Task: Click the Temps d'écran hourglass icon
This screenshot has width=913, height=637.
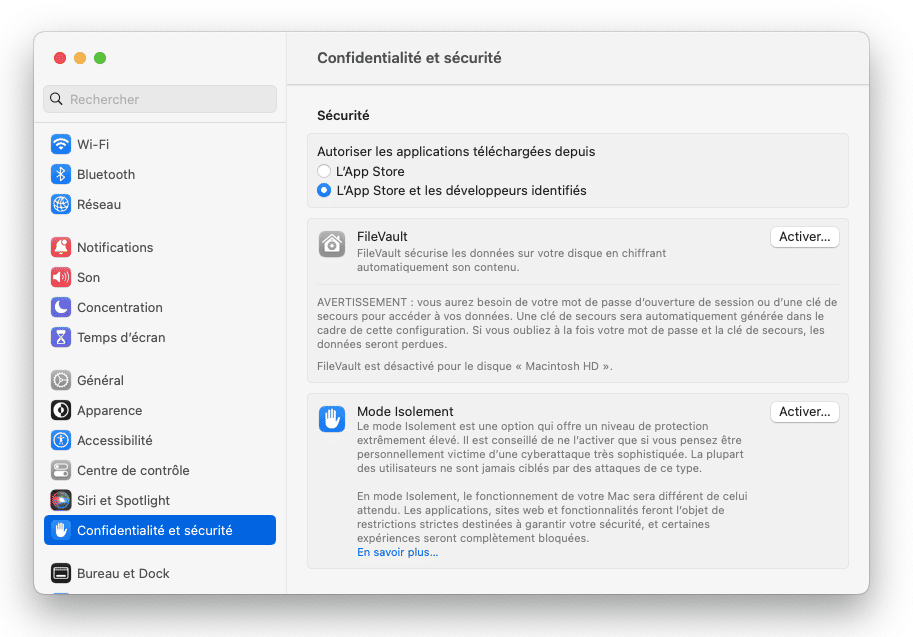Action: 61,337
